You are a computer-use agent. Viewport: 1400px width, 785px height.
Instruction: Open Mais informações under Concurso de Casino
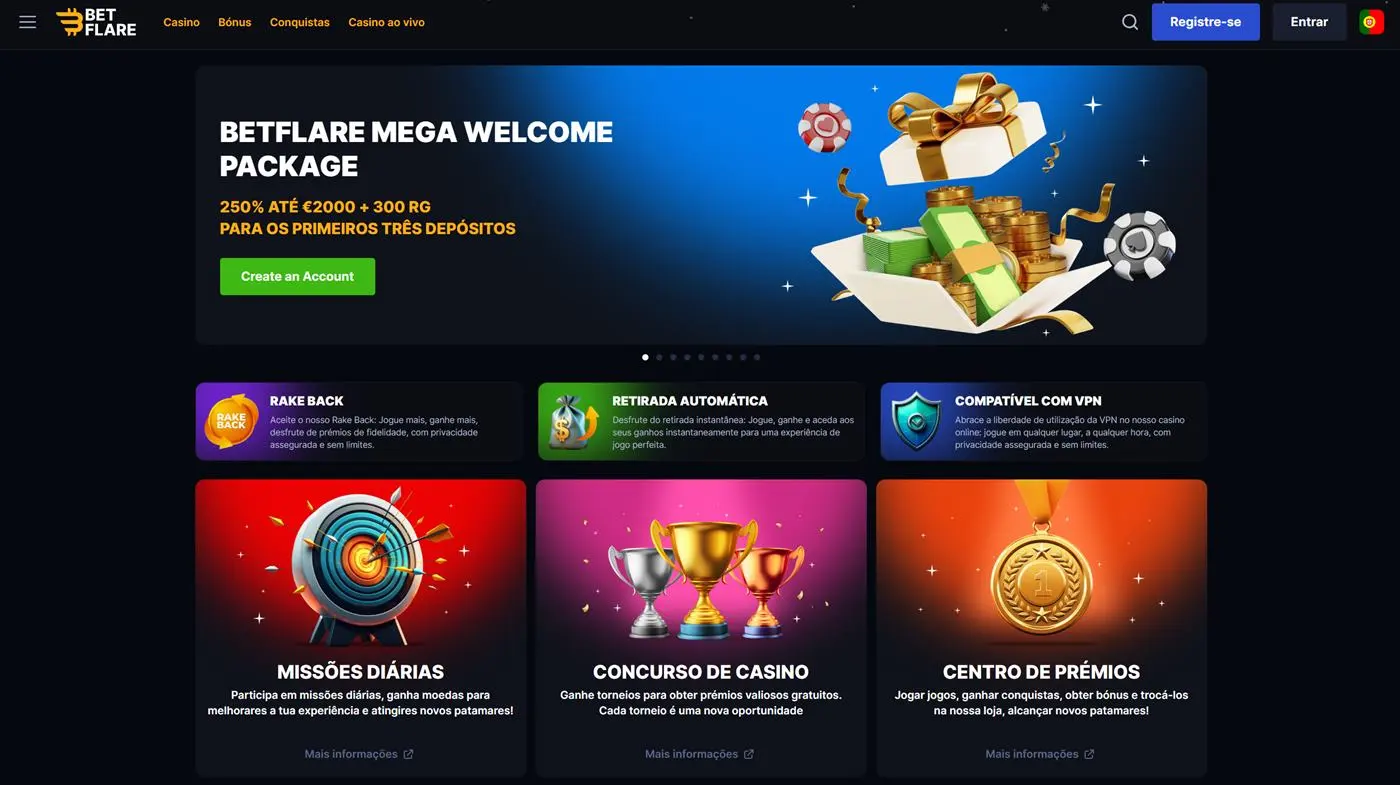coord(699,754)
